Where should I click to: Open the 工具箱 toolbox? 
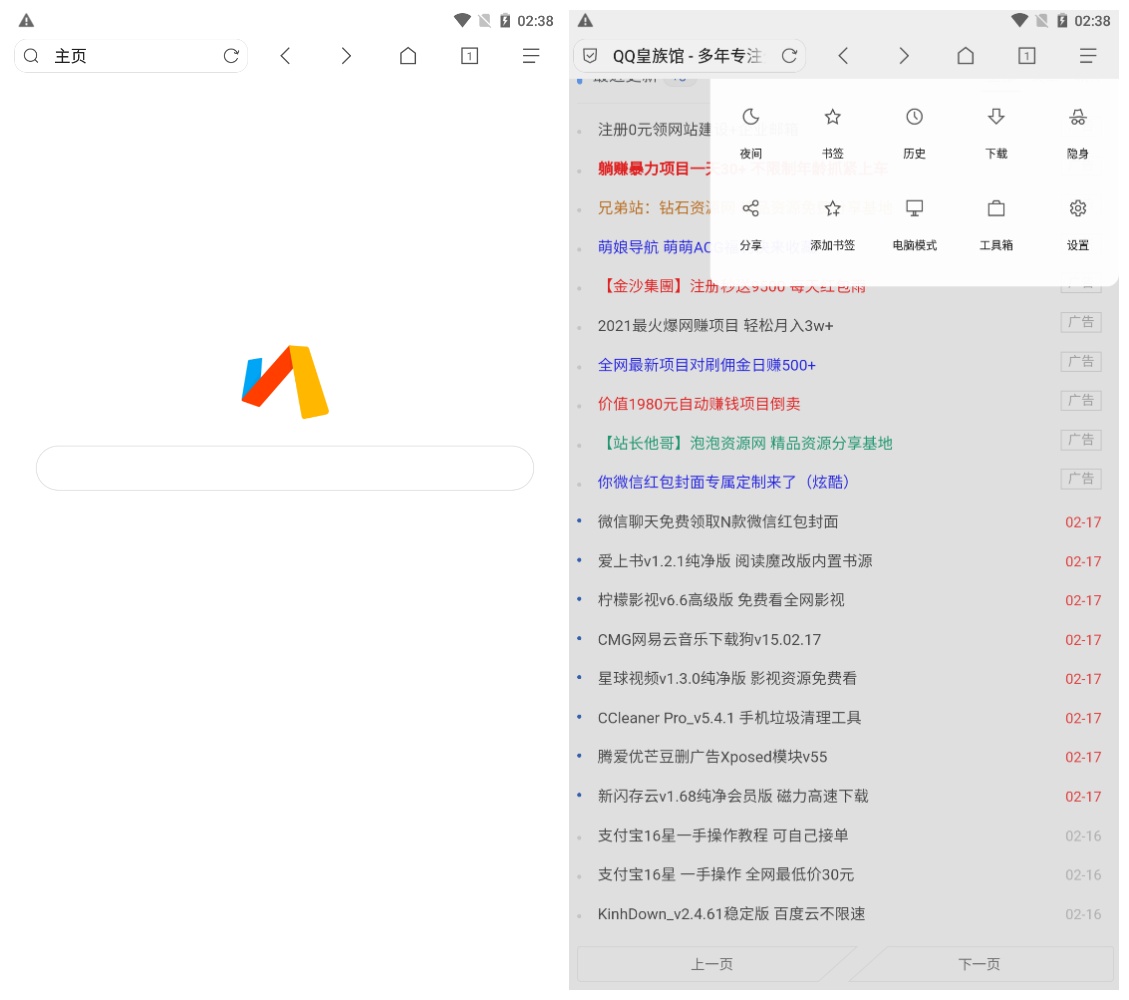pyautogui.click(x=995, y=224)
